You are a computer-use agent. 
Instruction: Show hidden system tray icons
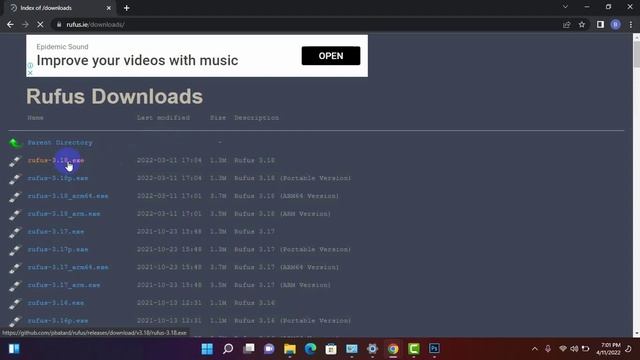point(535,349)
